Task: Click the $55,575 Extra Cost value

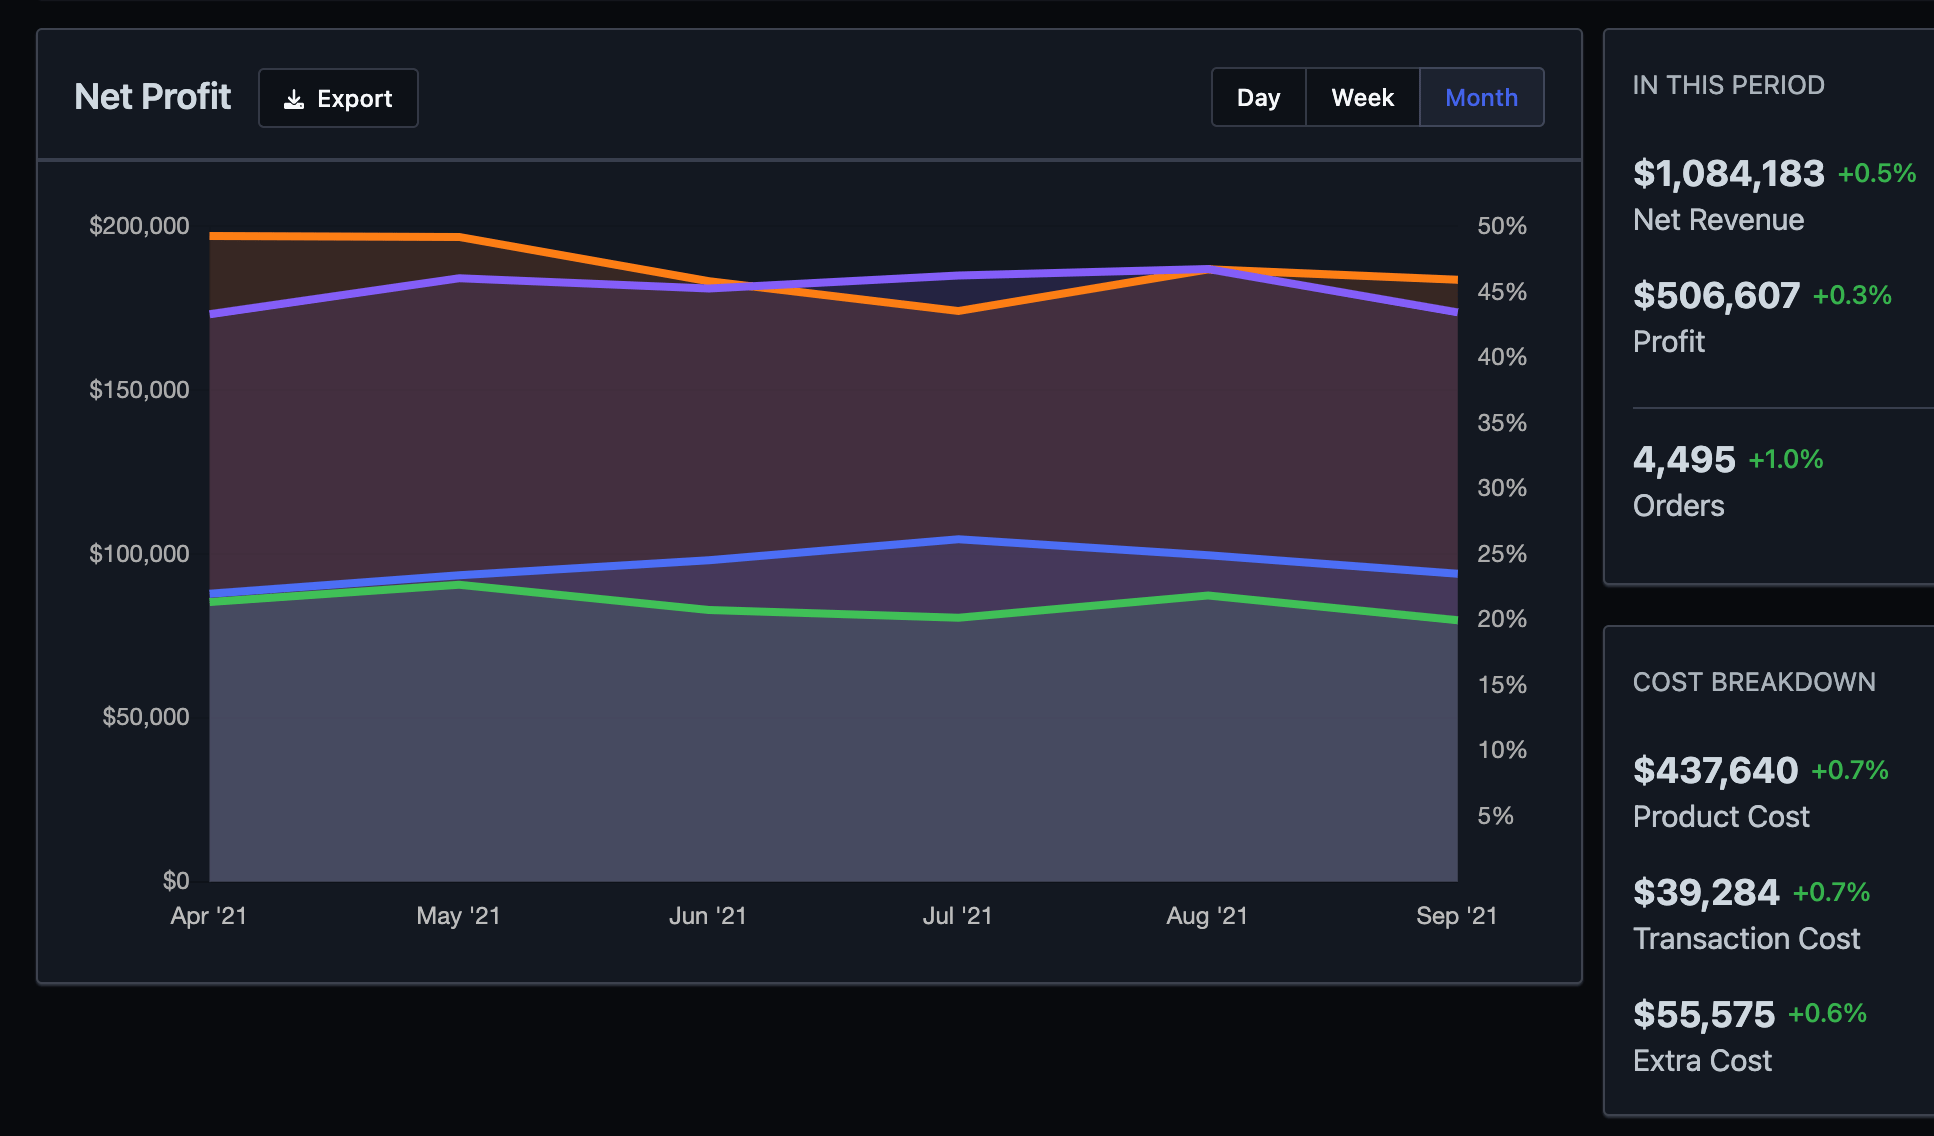Action: coord(1703,1015)
